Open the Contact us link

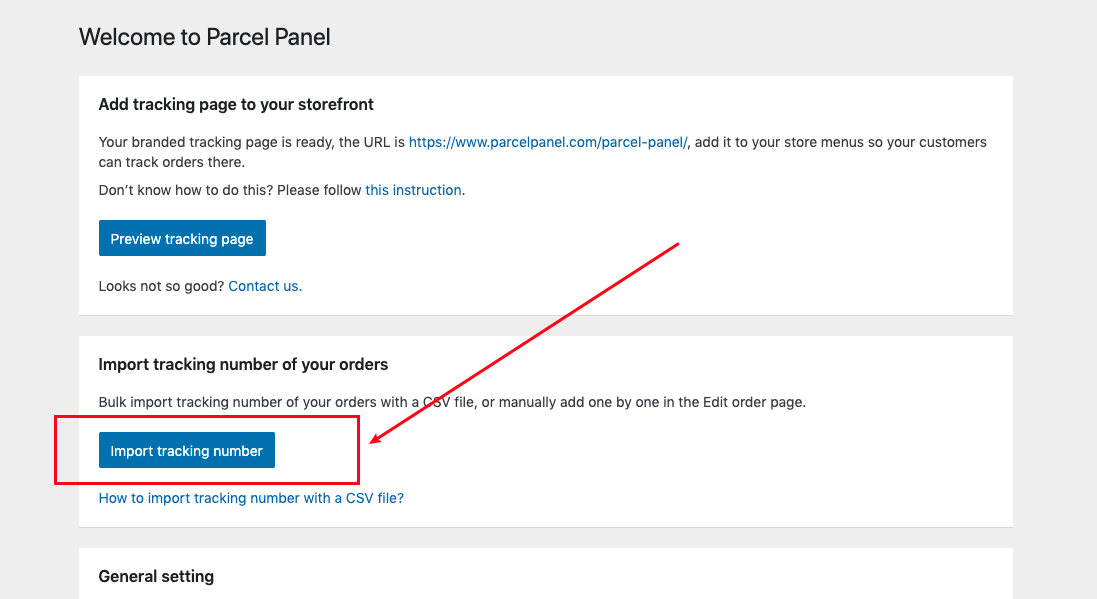coord(265,286)
